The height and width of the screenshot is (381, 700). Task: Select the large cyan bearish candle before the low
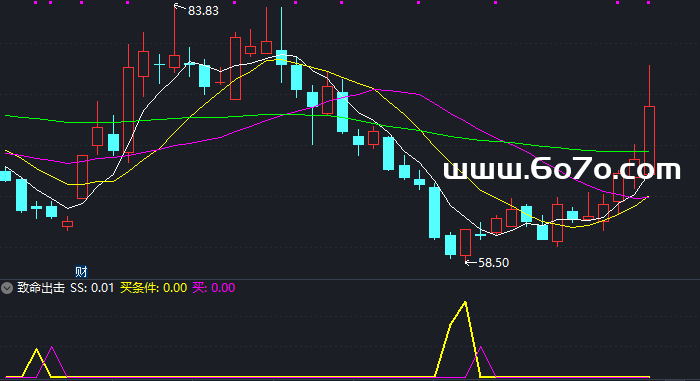[x=434, y=212]
